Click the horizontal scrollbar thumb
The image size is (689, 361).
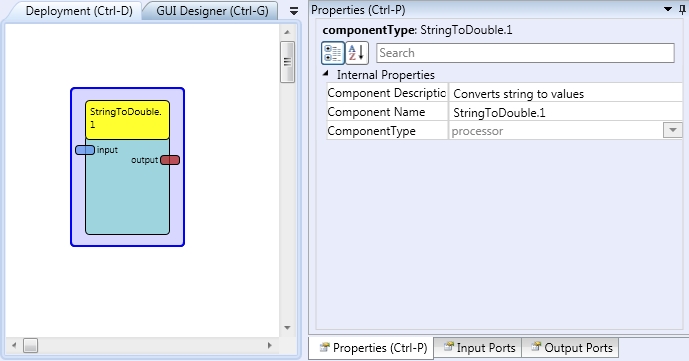click(31, 346)
